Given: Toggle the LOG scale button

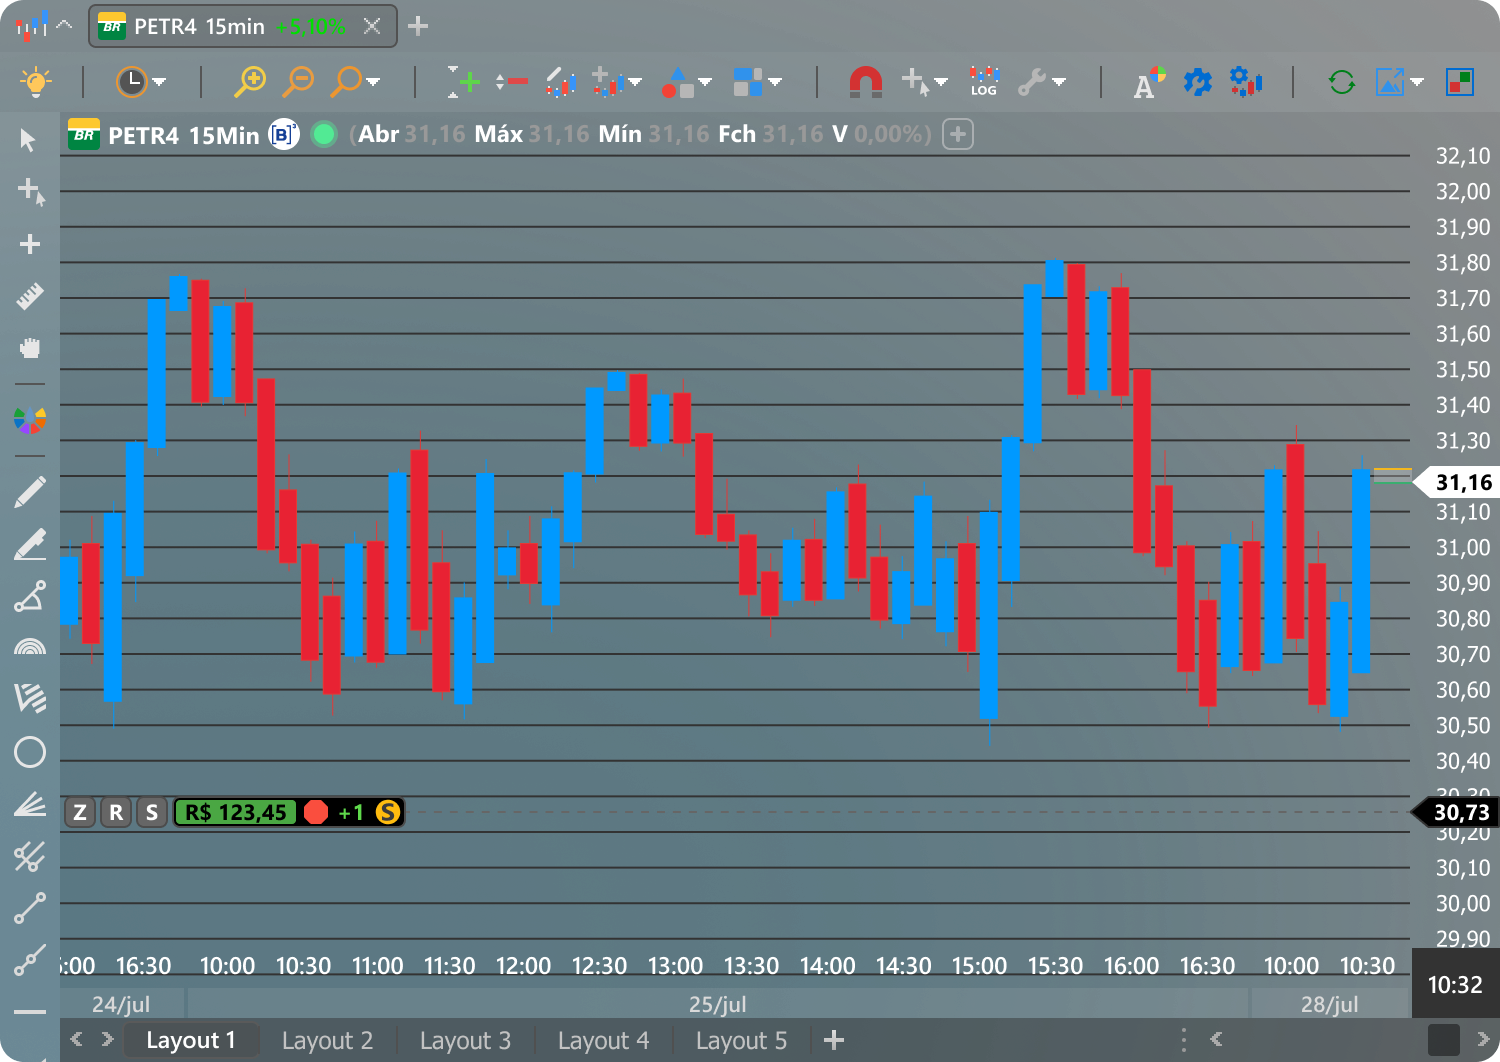Looking at the screenshot, I should [984, 81].
